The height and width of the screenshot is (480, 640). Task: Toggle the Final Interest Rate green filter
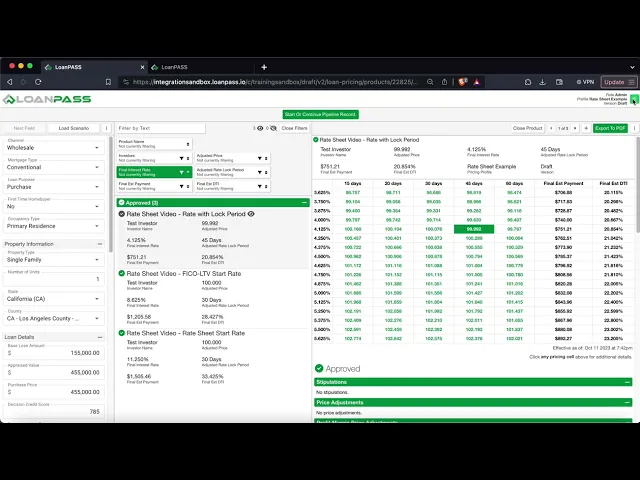point(154,172)
